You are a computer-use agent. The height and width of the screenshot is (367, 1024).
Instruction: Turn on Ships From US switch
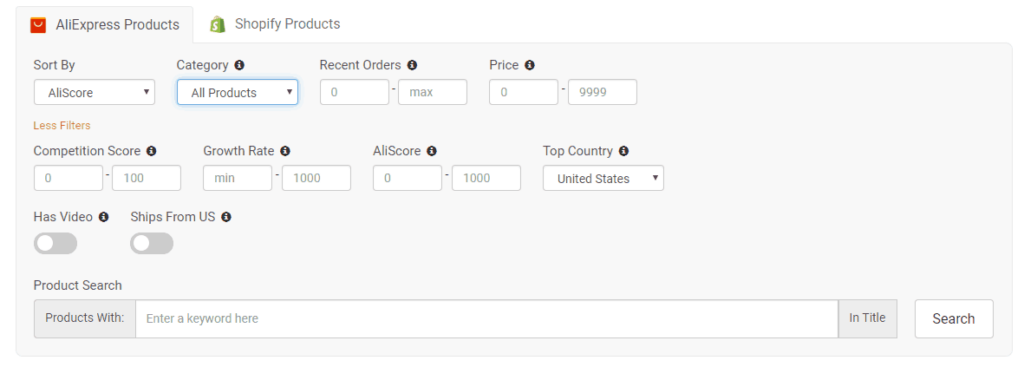coord(152,244)
